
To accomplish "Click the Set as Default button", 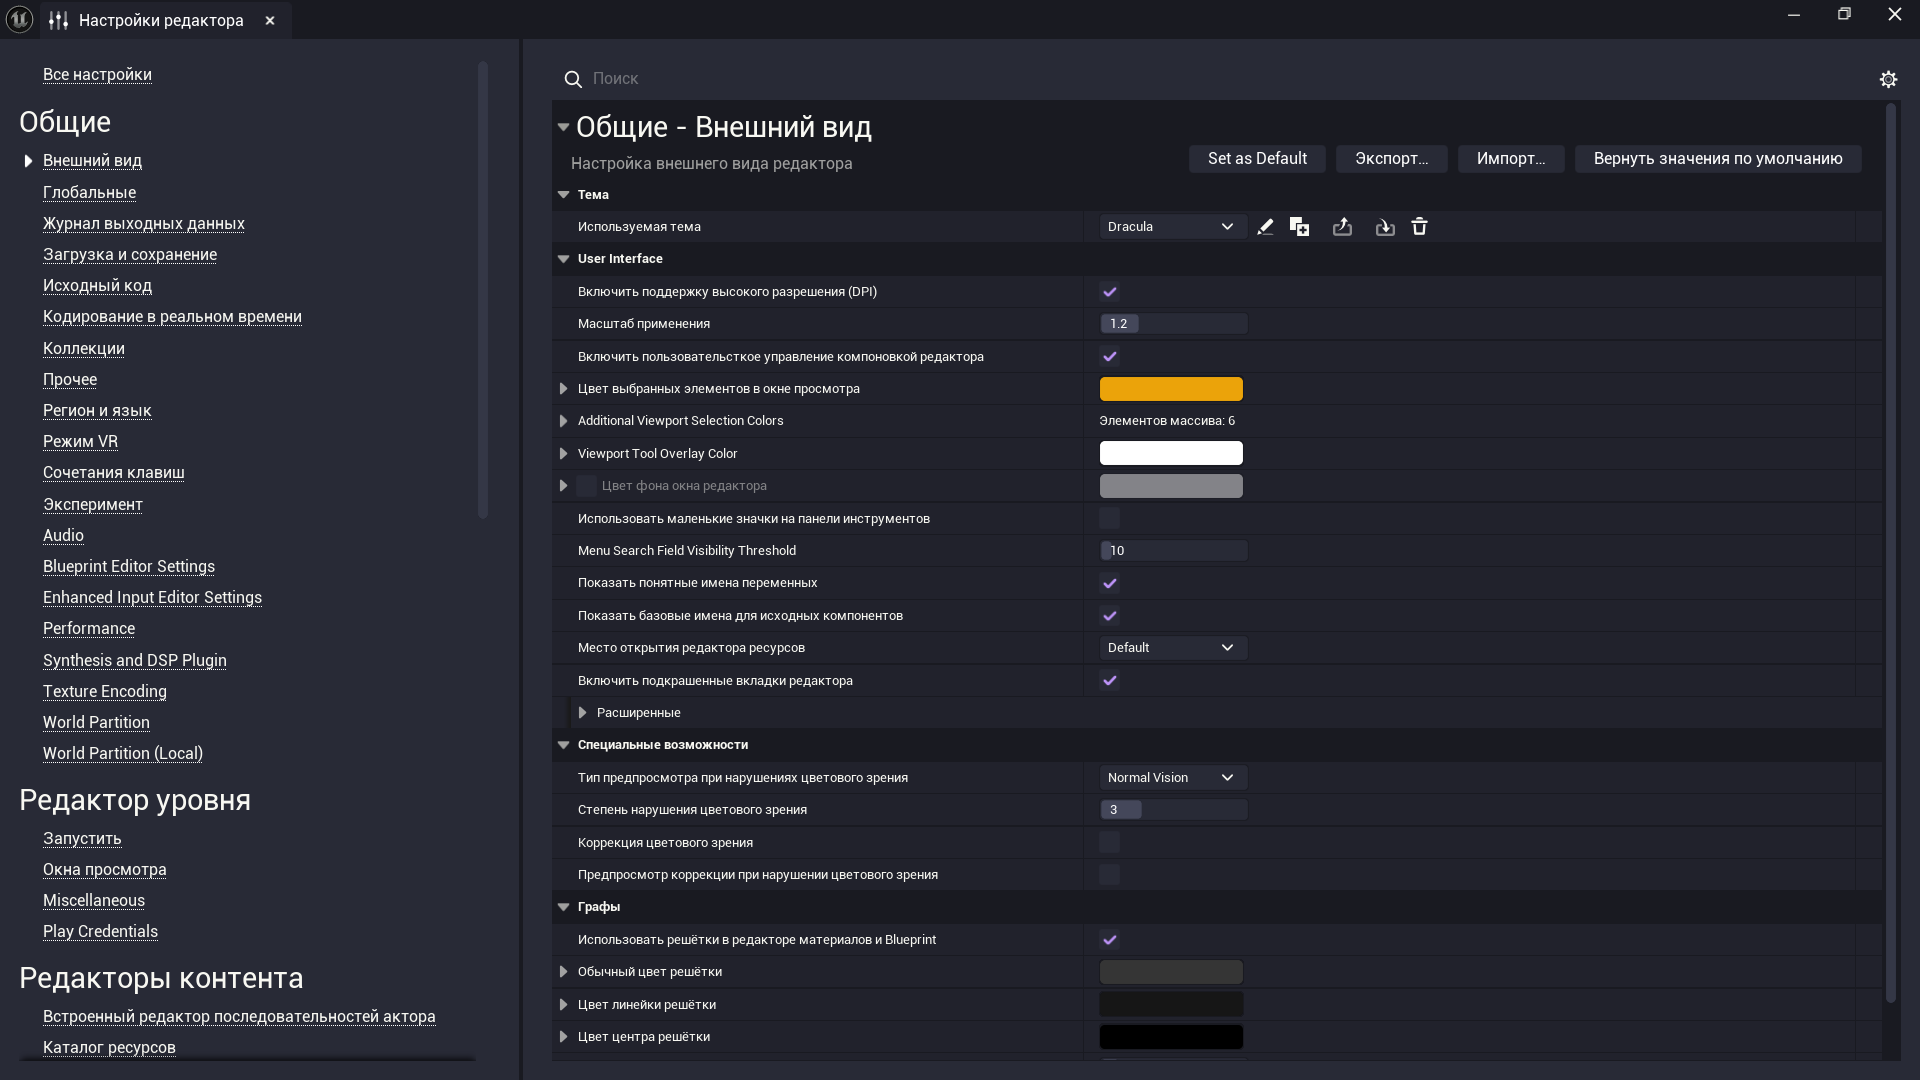I will pos(1257,159).
